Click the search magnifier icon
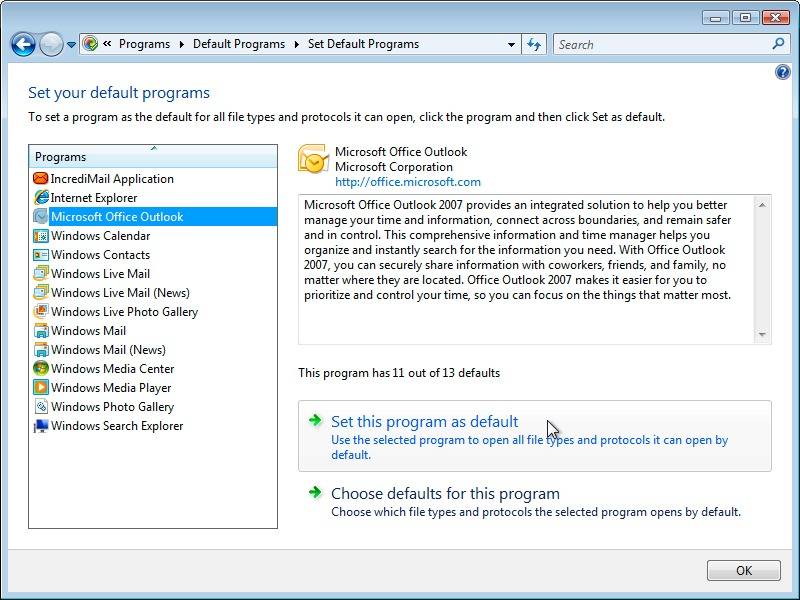This screenshot has width=800, height=600. 778,44
